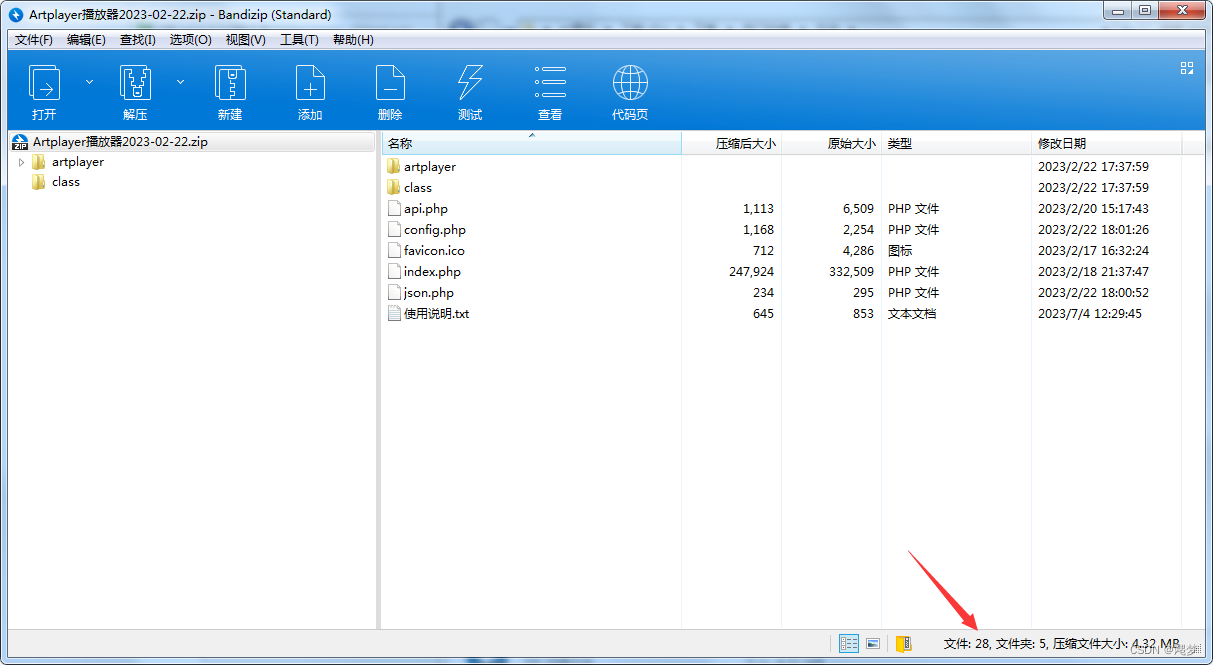Sort by 类型 column header
Screen dimensions: 1213x665
[956, 144]
